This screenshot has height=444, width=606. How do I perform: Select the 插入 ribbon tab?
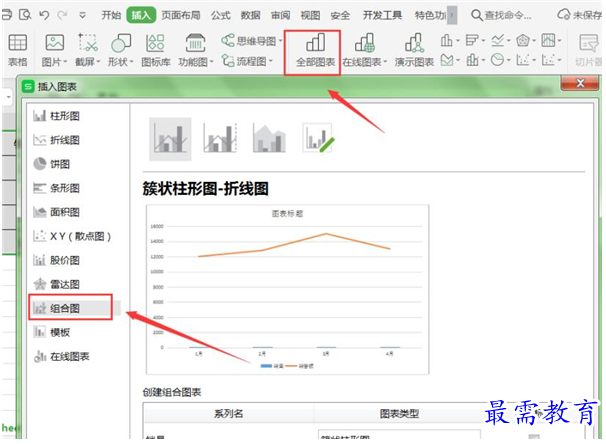pos(141,15)
